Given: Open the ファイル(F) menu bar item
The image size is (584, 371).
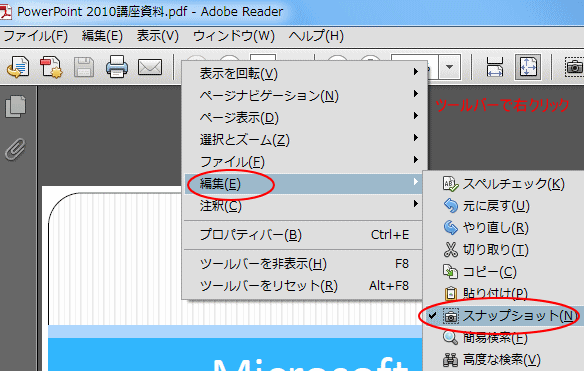Looking at the screenshot, I should 36,36.
